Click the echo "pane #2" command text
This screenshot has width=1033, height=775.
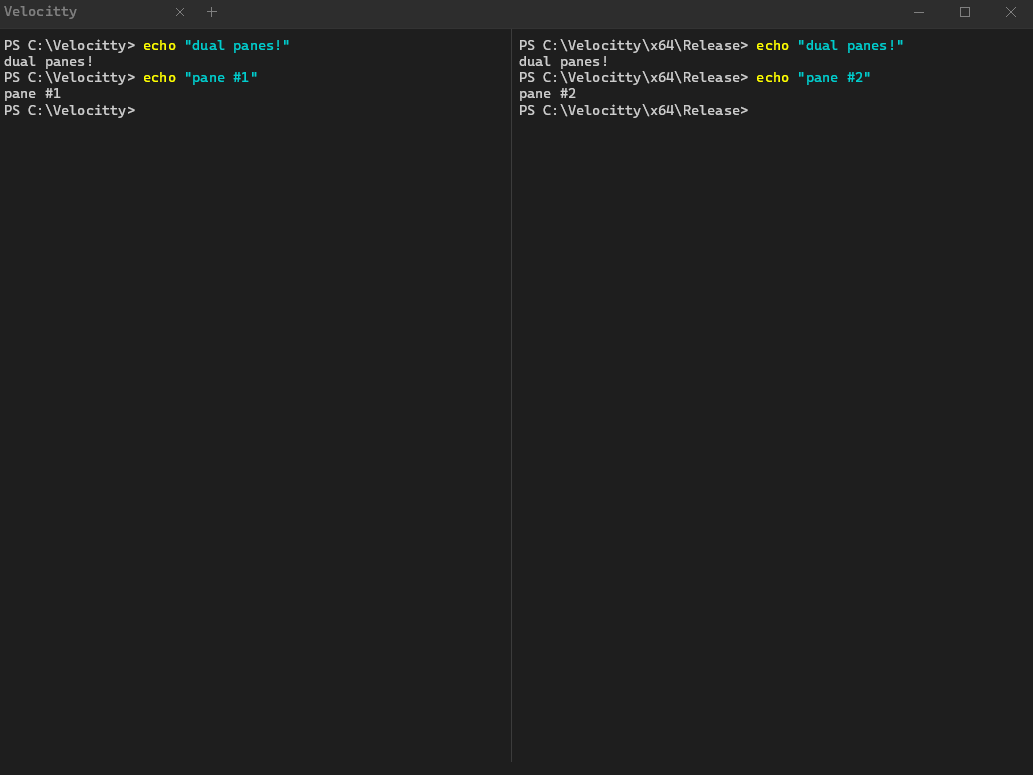point(813,78)
